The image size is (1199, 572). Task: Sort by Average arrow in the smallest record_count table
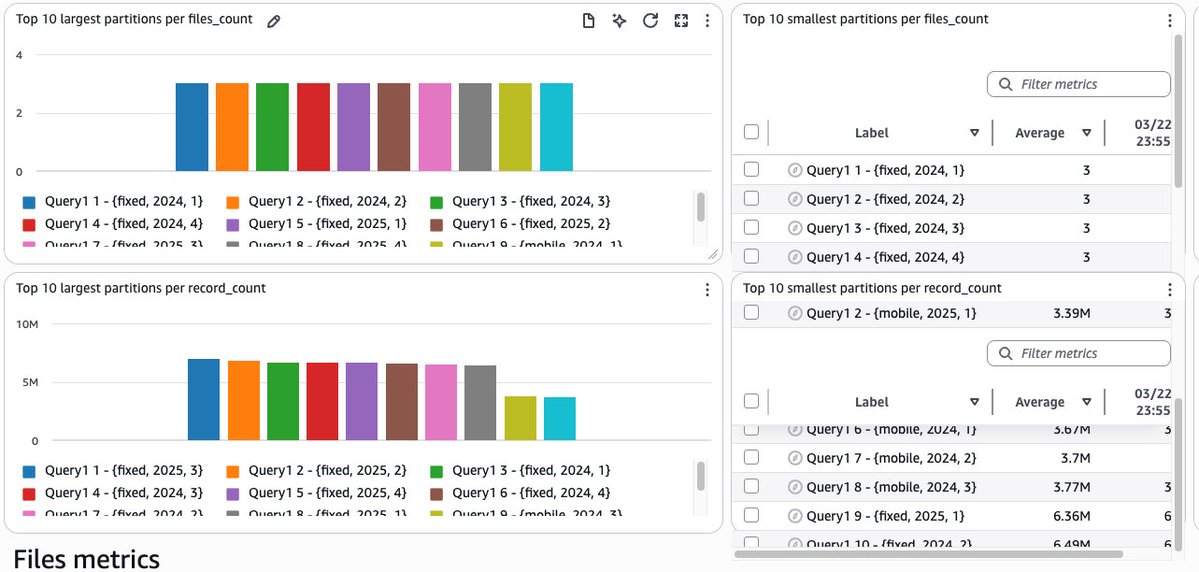(x=1087, y=402)
